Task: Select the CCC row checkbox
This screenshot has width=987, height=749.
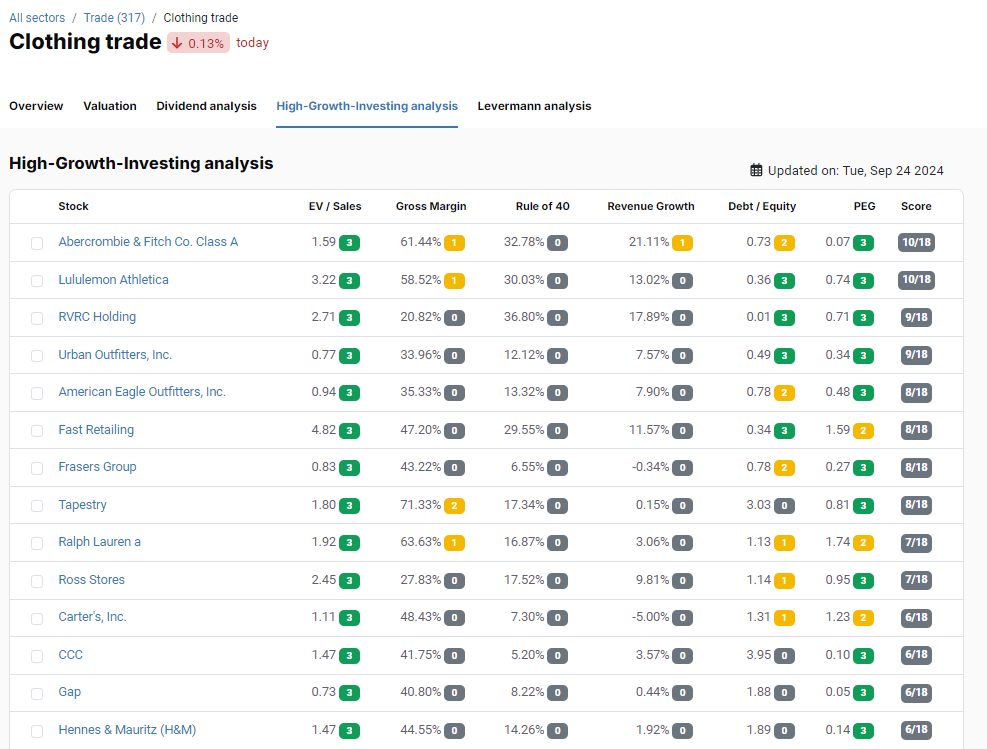Action: click(37, 656)
